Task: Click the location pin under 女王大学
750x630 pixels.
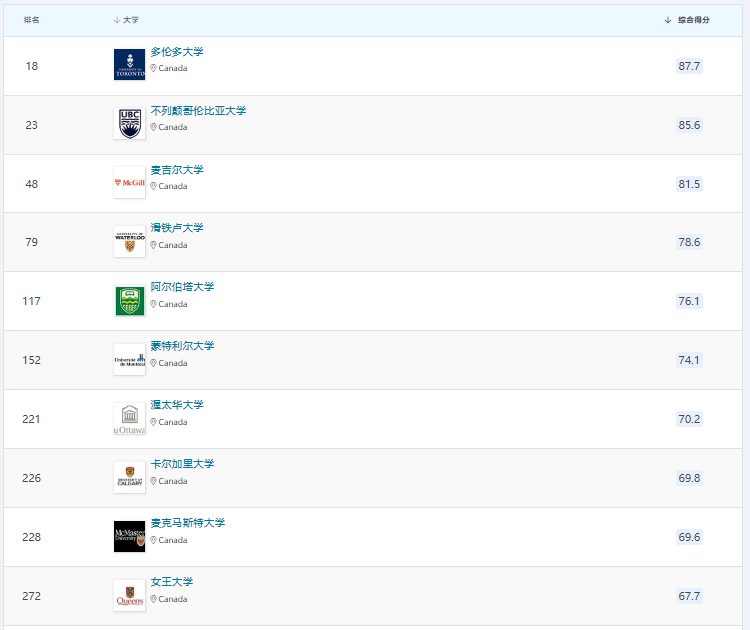Action: (153, 599)
